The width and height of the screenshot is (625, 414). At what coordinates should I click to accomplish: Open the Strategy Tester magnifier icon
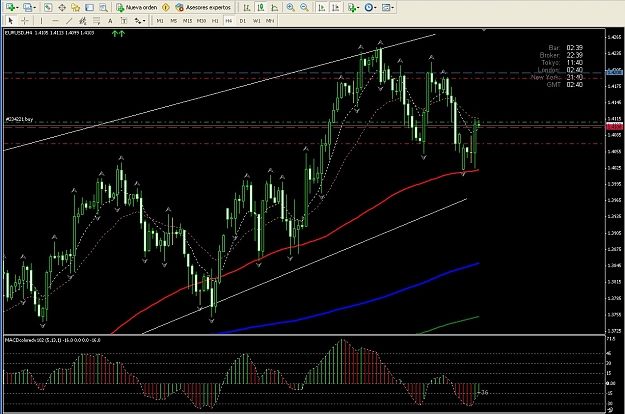[x=103, y=7]
